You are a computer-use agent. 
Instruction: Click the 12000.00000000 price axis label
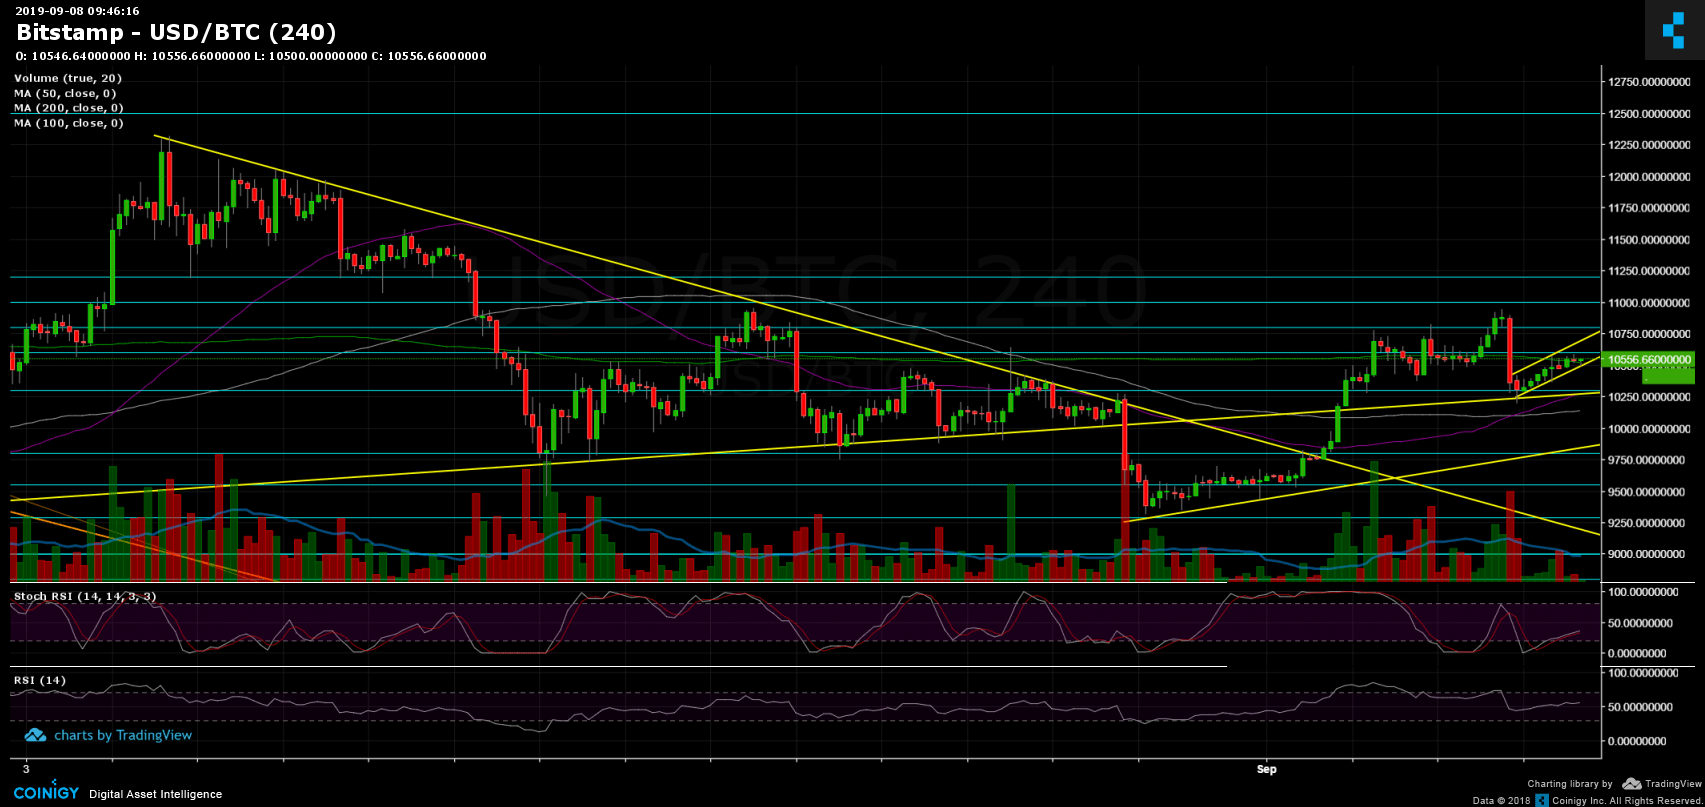[1651, 177]
